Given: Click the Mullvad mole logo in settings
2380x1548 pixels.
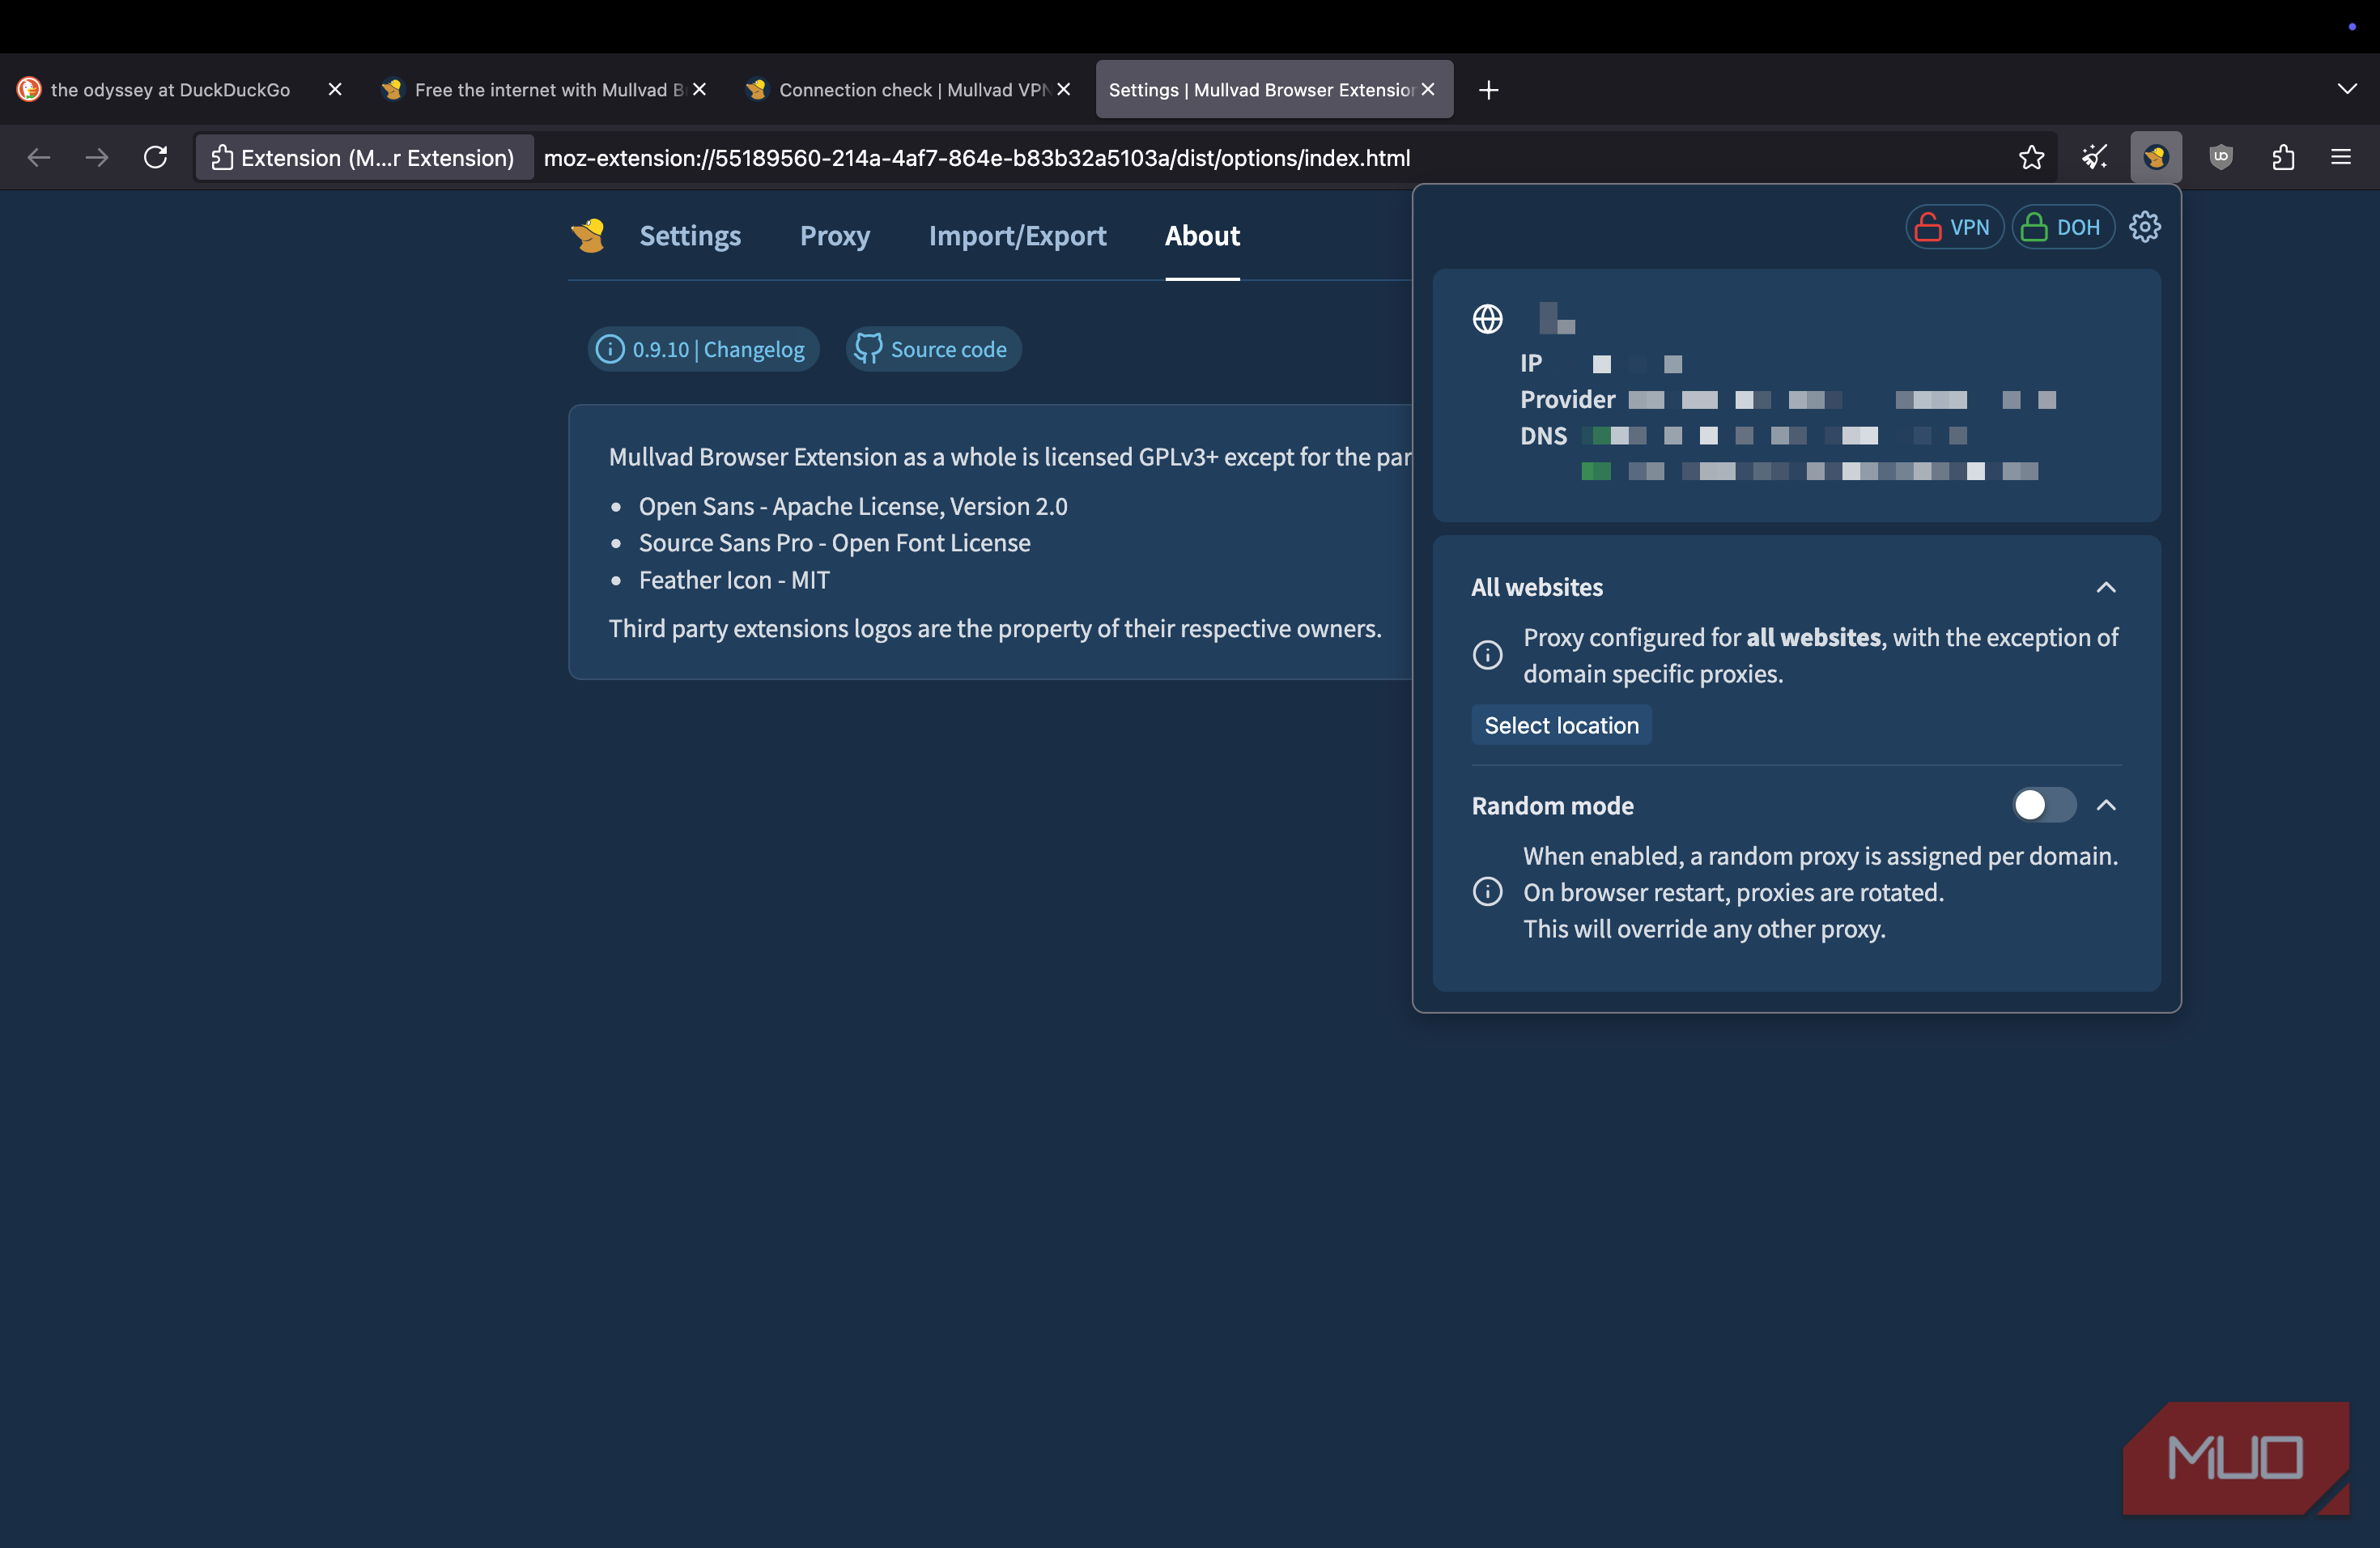Looking at the screenshot, I should click(588, 236).
